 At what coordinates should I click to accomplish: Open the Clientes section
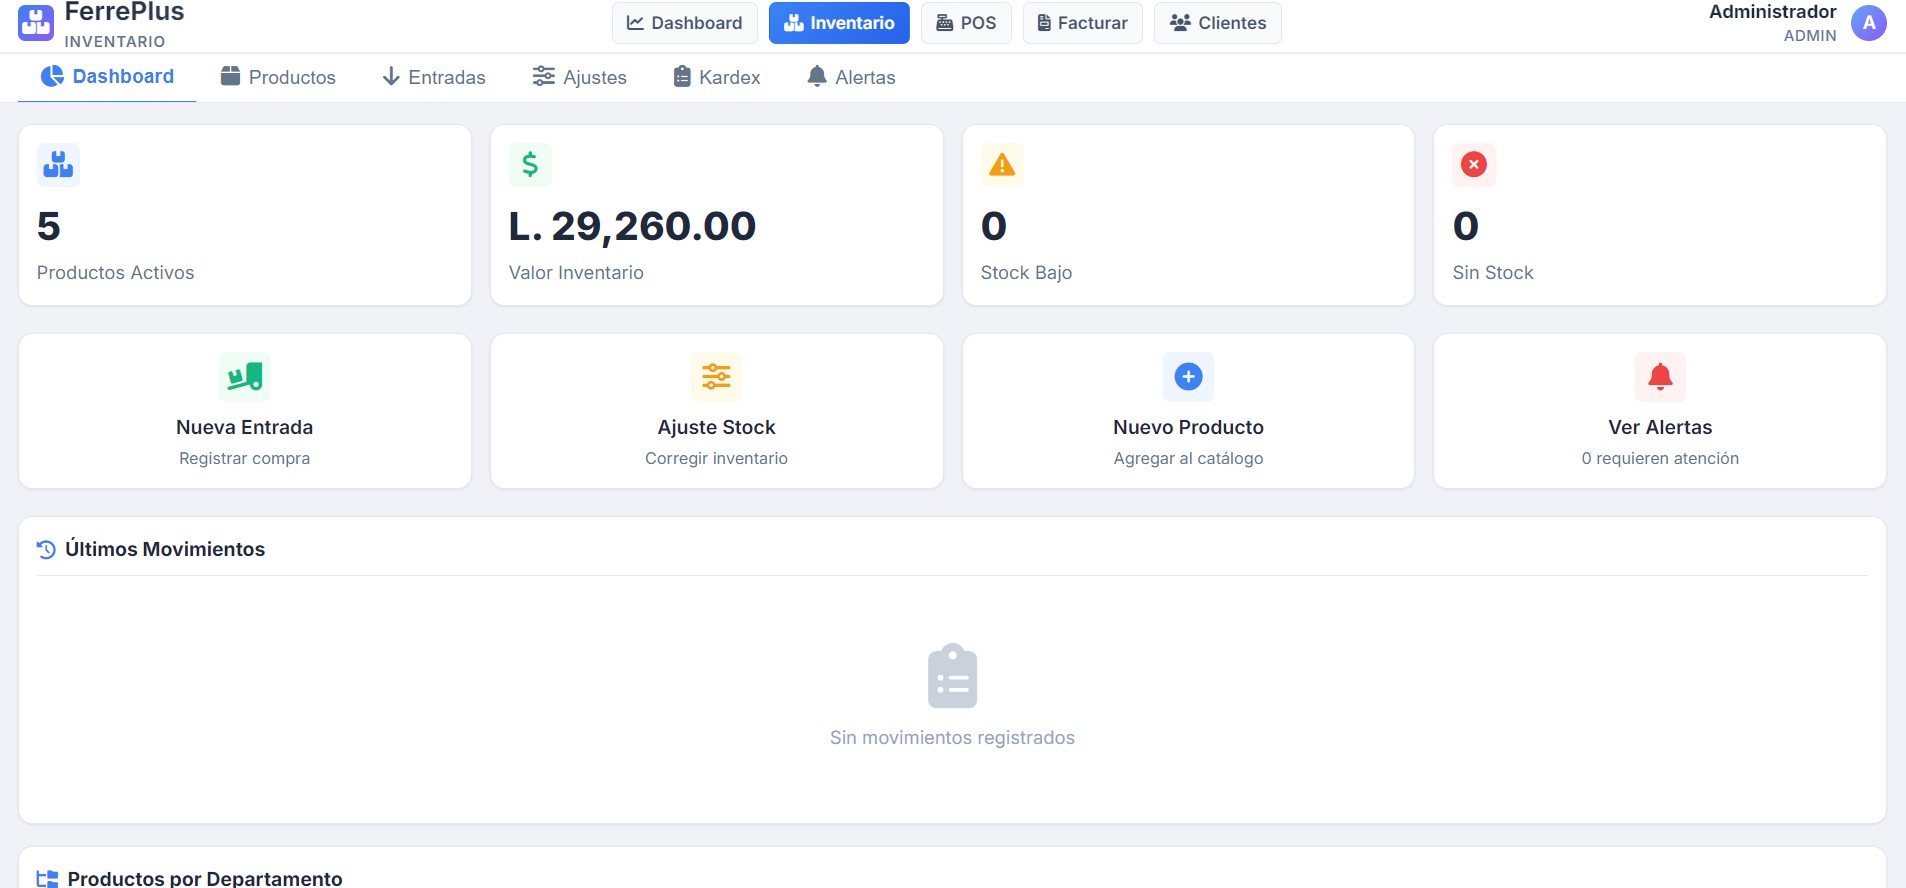tap(1217, 23)
